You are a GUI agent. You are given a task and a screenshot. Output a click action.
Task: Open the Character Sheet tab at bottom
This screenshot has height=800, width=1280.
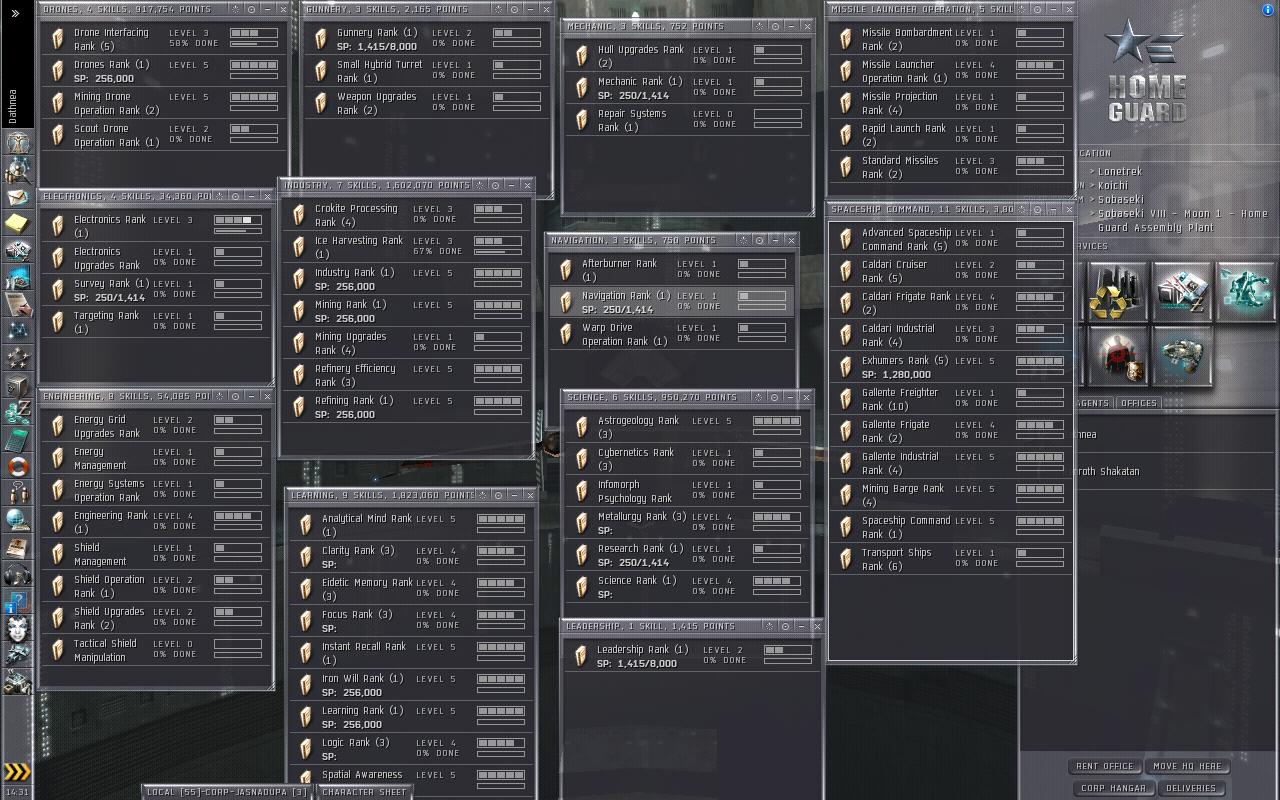click(x=364, y=792)
